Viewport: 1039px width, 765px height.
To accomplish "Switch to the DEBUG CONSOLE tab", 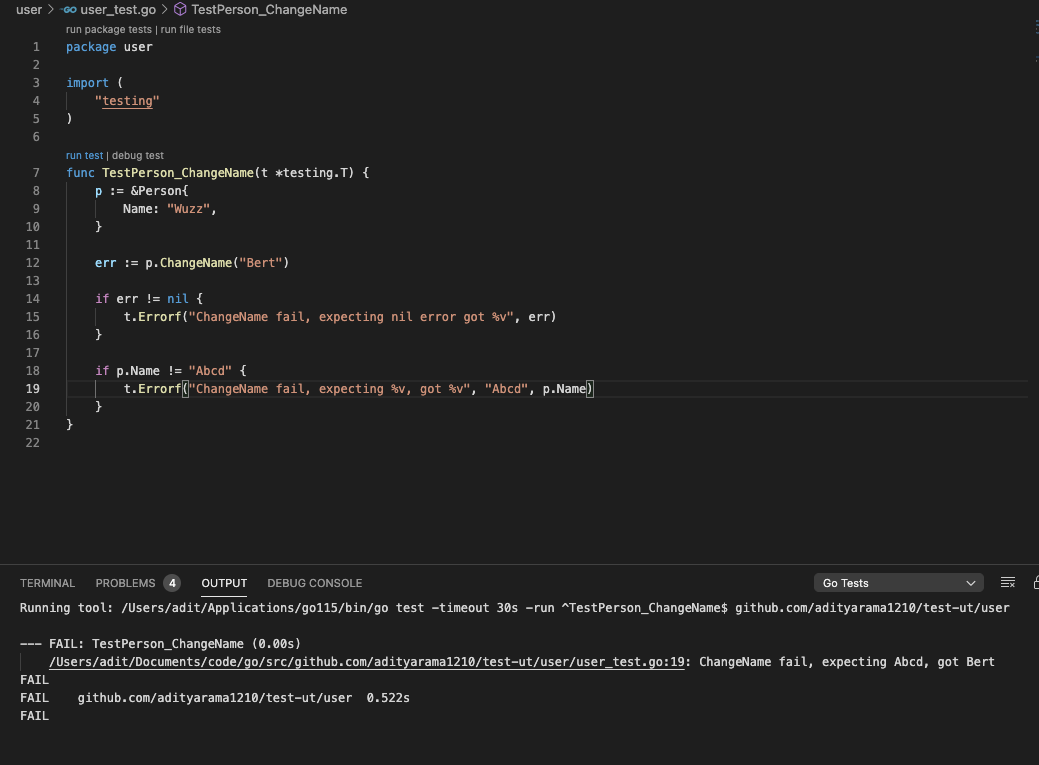I will 314,583.
